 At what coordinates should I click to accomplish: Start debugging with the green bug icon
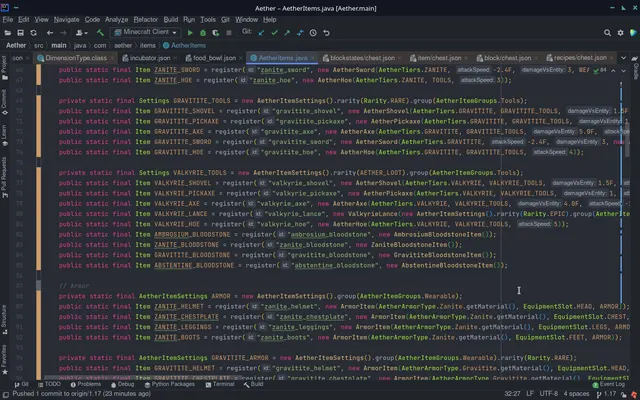point(203,33)
